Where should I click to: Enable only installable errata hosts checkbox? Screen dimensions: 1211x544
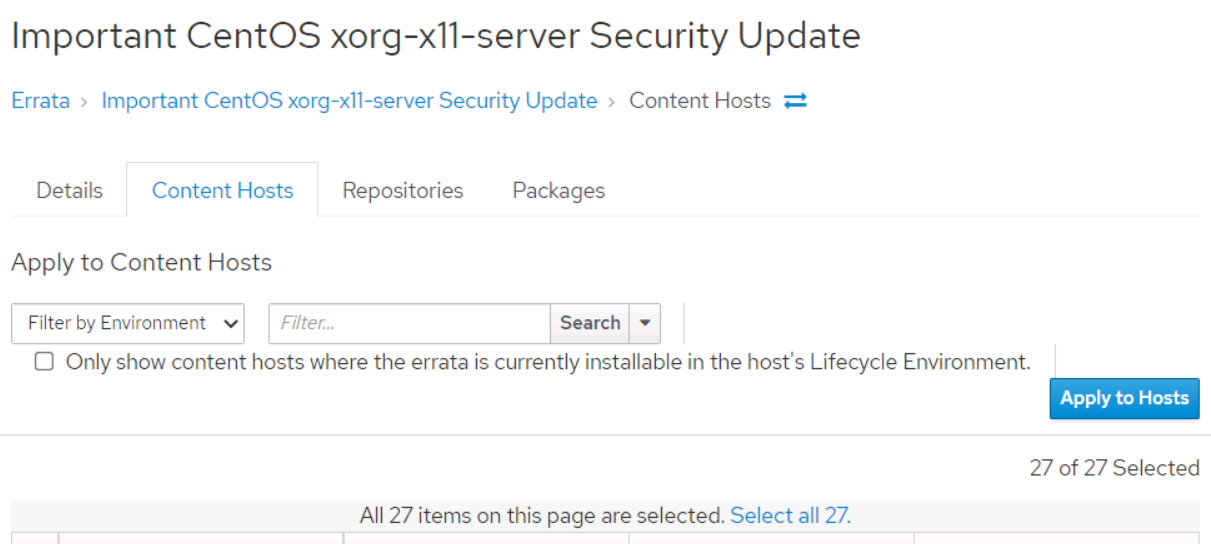[x=44, y=362]
